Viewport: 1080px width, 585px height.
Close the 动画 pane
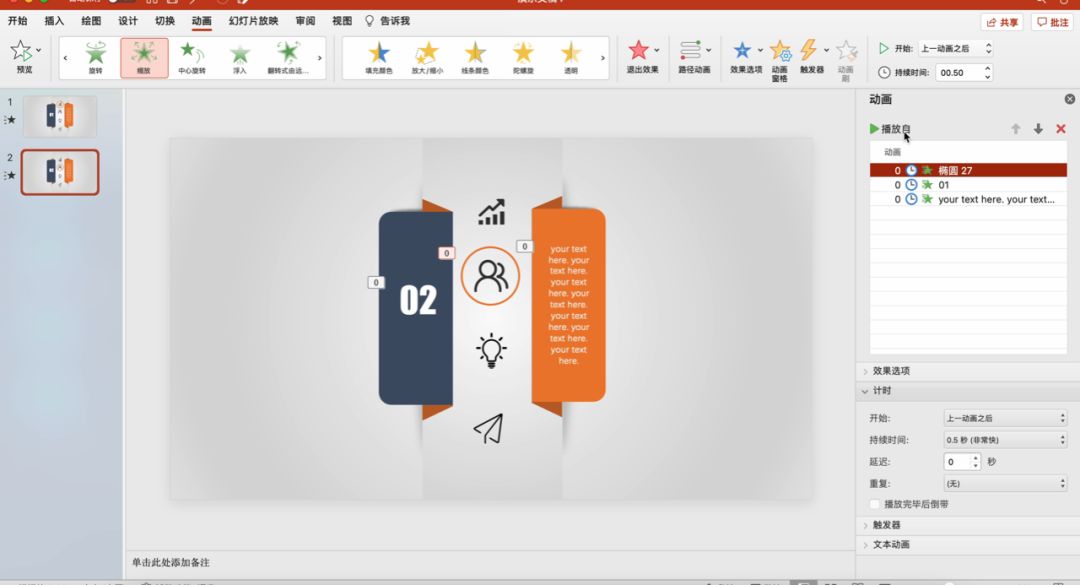tap(1070, 99)
